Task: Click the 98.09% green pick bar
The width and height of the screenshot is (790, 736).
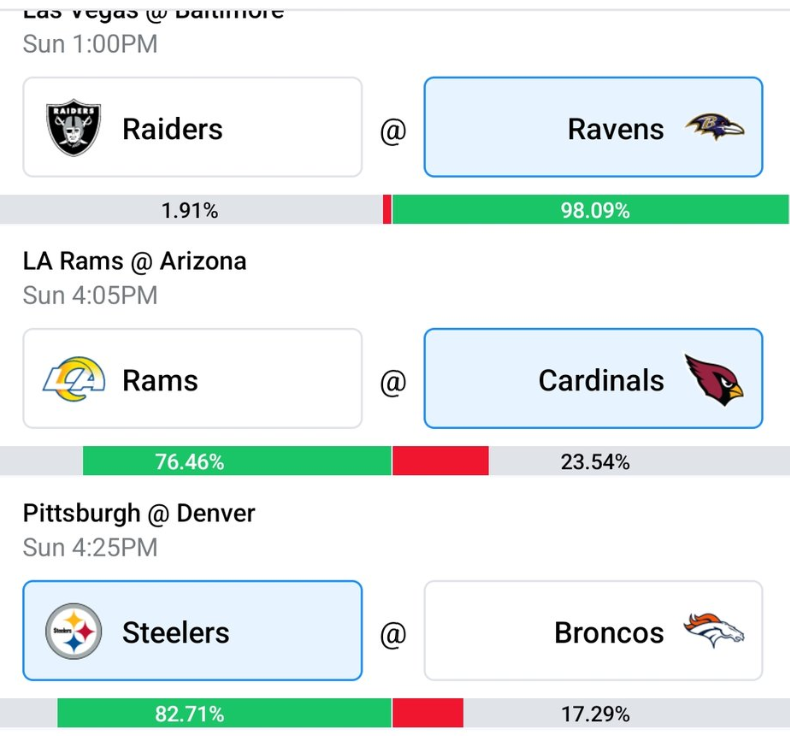Action: coord(594,211)
